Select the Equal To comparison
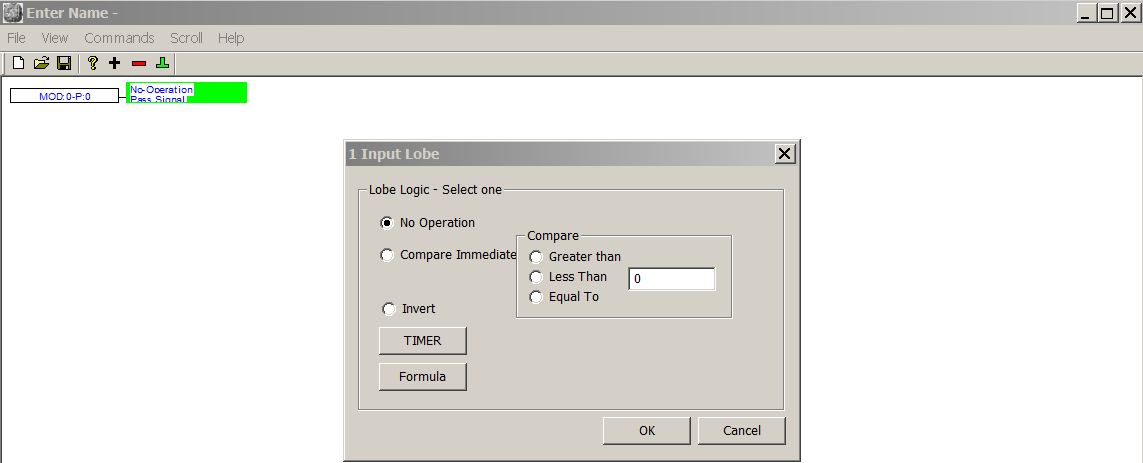This screenshot has width=1143, height=463. coord(537,297)
